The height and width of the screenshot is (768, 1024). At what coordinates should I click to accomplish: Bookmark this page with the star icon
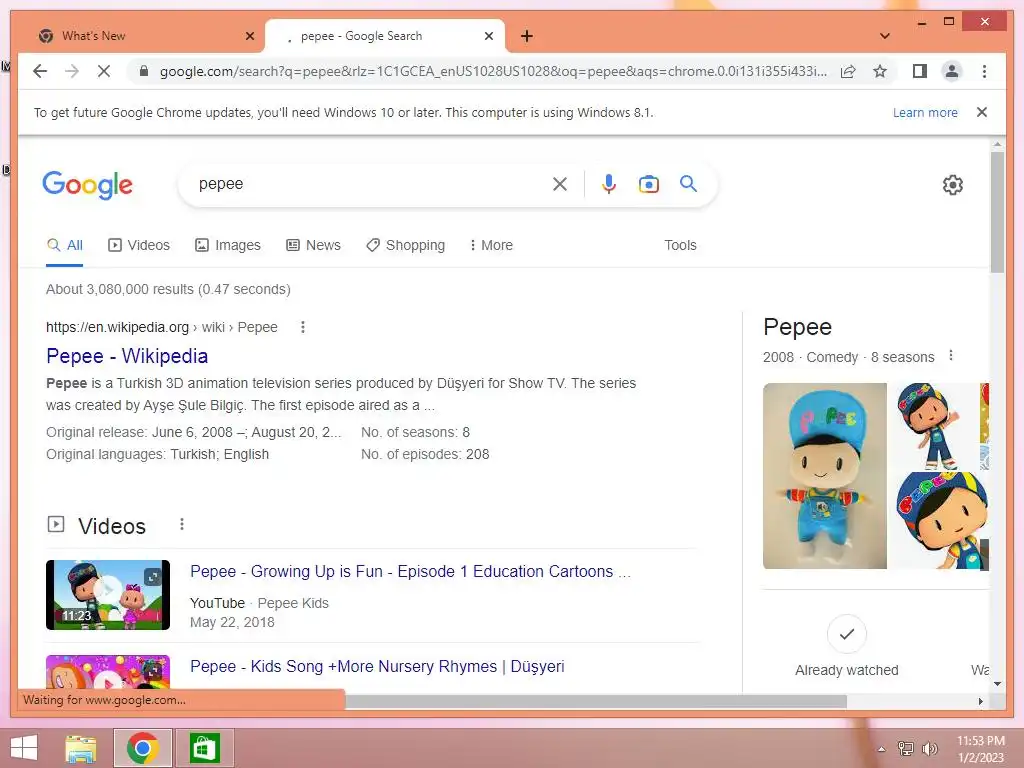point(880,71)
